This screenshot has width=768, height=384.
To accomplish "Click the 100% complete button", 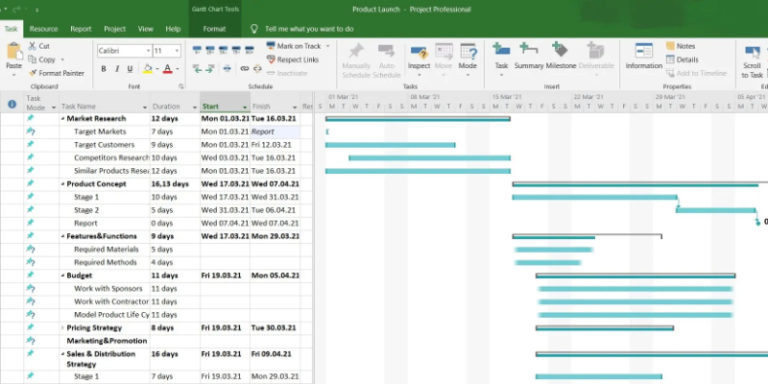I will tap(249, 50).
